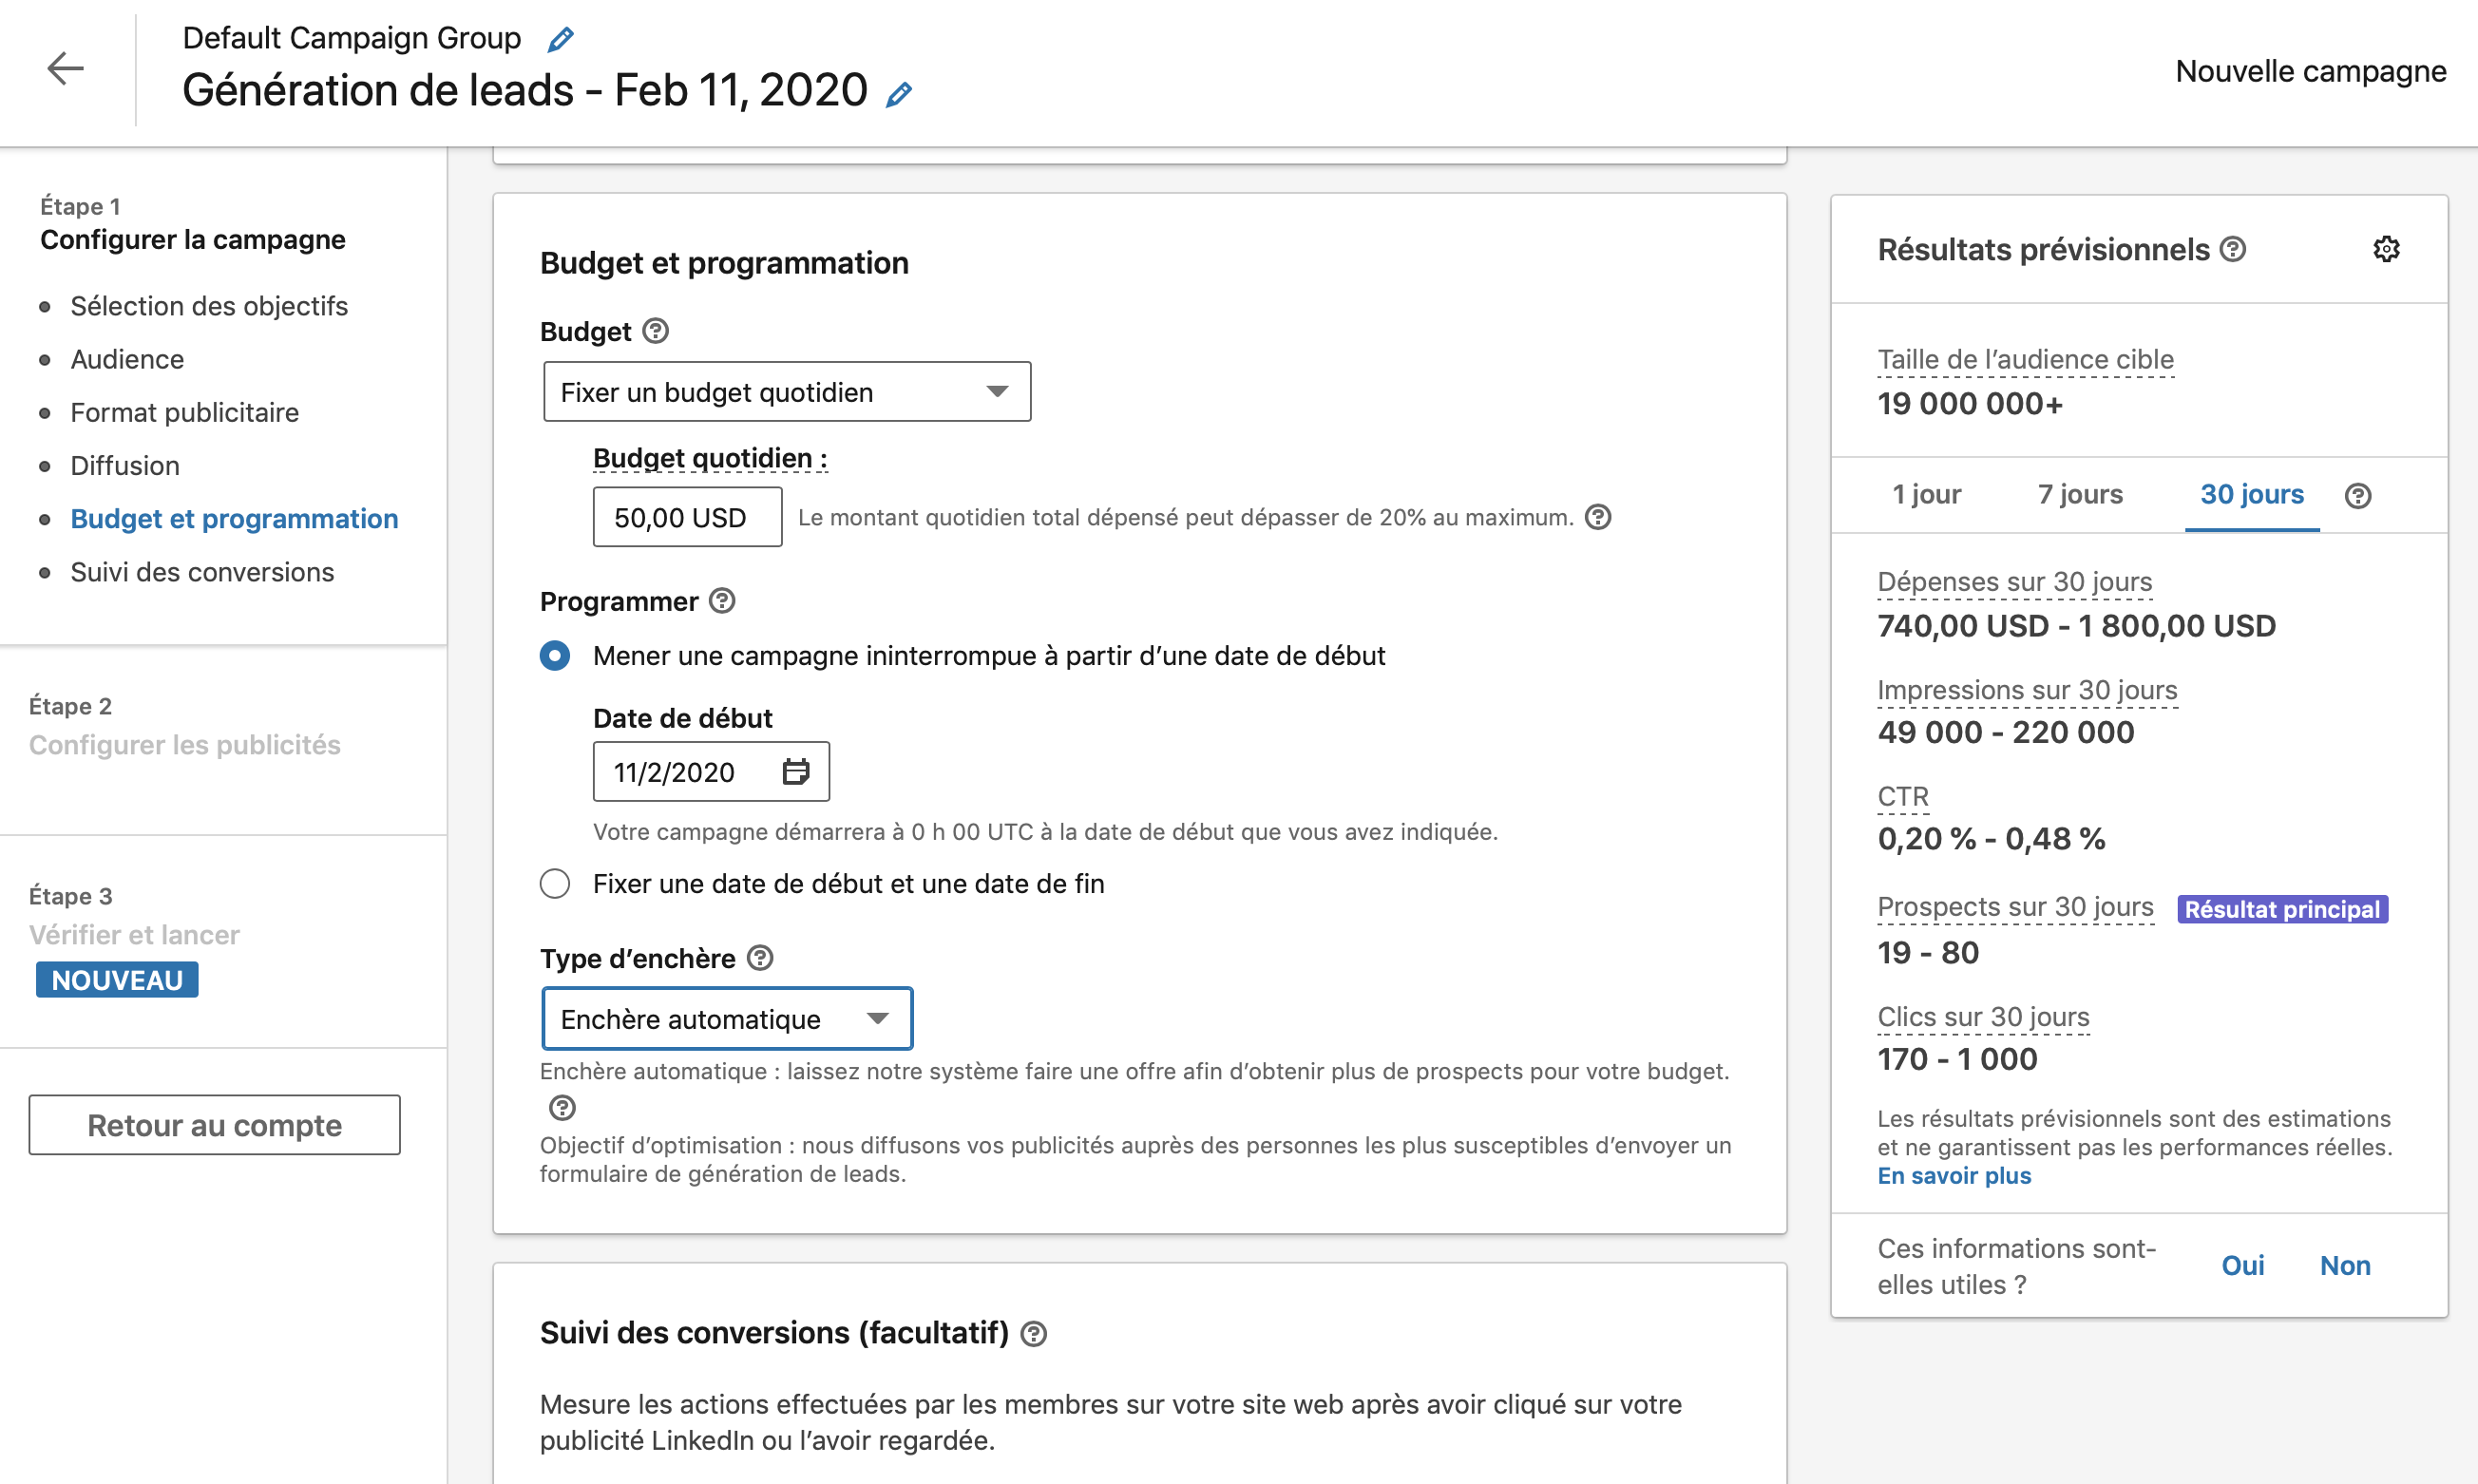Open help icon below Enchère automatique description
The width and height of the screenshot is (2478, 1484).
pos(562,1107)
